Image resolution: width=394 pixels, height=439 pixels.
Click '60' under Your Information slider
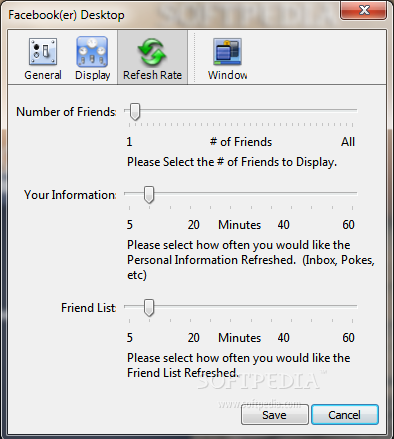point(348,225)
